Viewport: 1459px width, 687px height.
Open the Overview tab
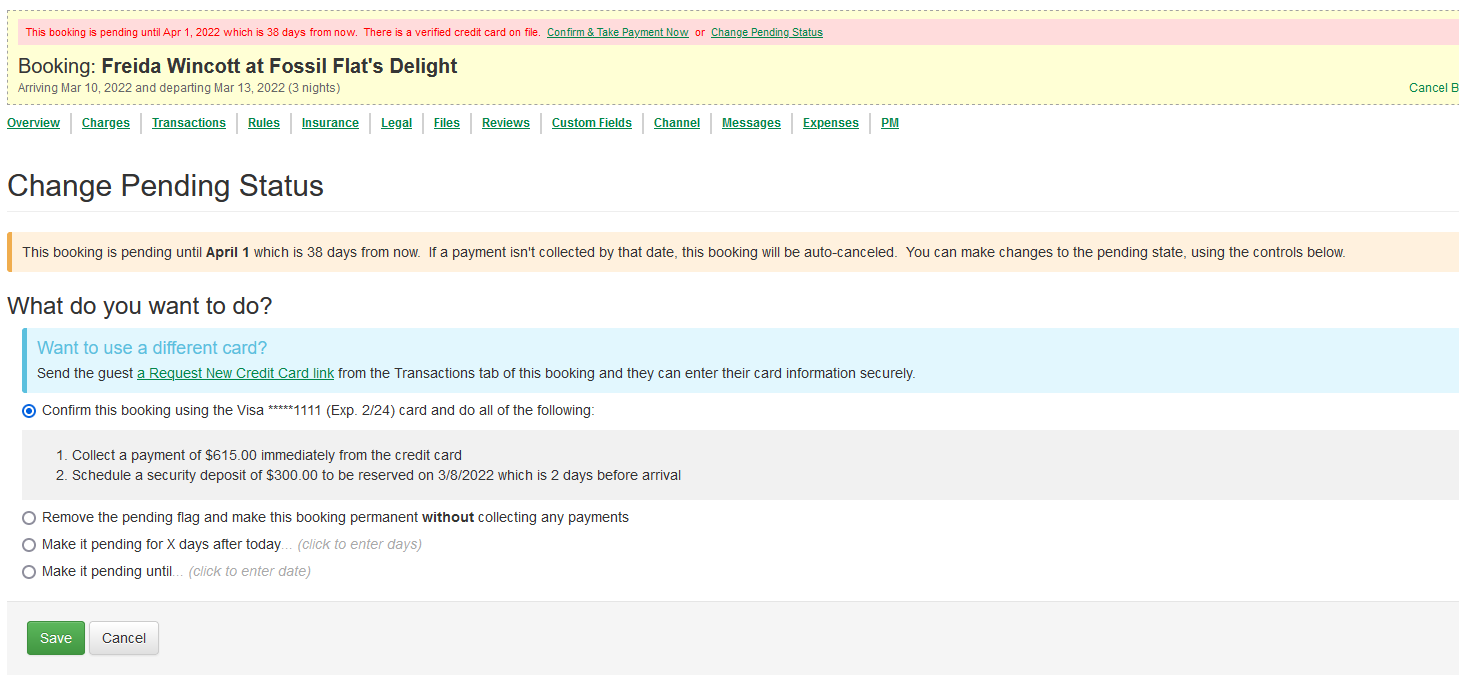point(33,123)
